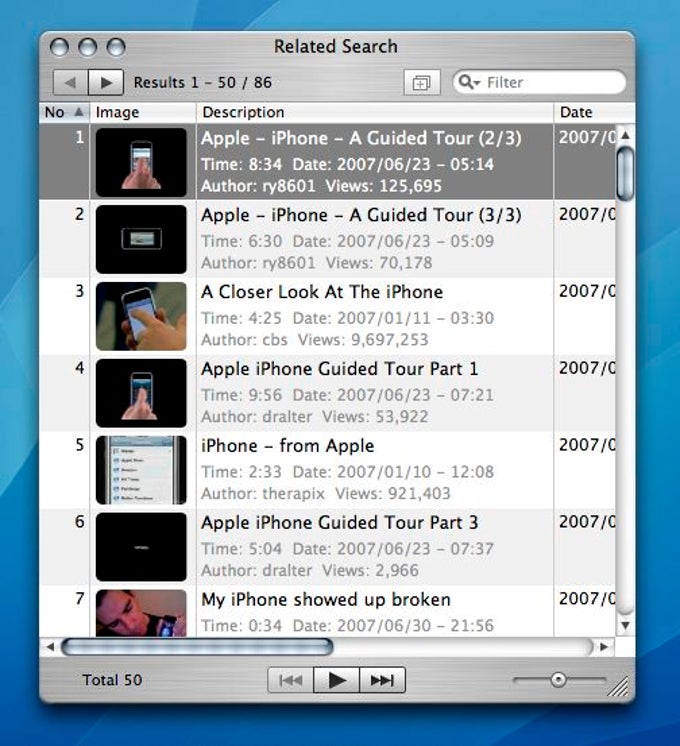
Task: Select thumbnail of Apple iPhone Guided Tour Part 1
Action: [141, 393]
